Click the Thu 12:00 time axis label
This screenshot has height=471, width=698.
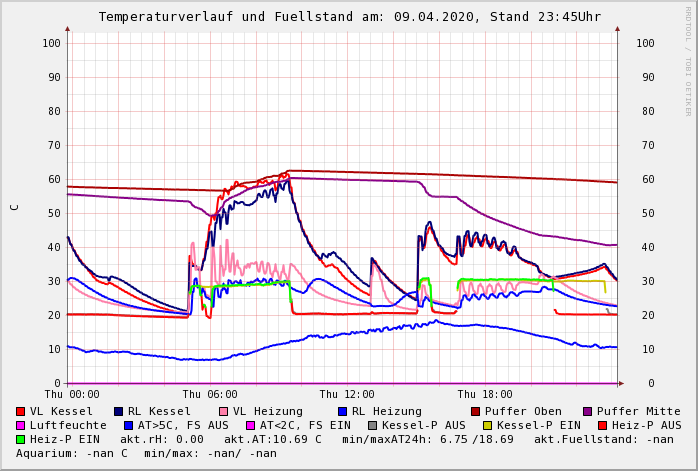pos(347,395)
